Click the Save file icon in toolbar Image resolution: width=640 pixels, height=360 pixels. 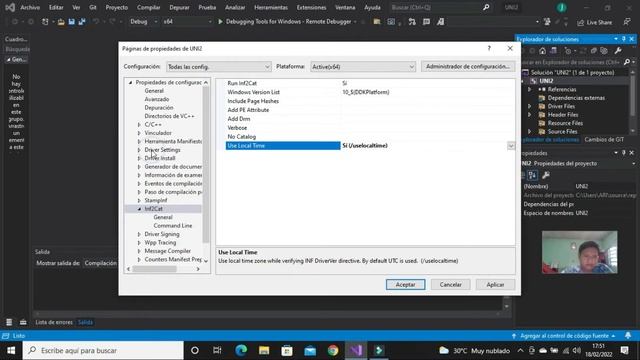pos(71,22)
